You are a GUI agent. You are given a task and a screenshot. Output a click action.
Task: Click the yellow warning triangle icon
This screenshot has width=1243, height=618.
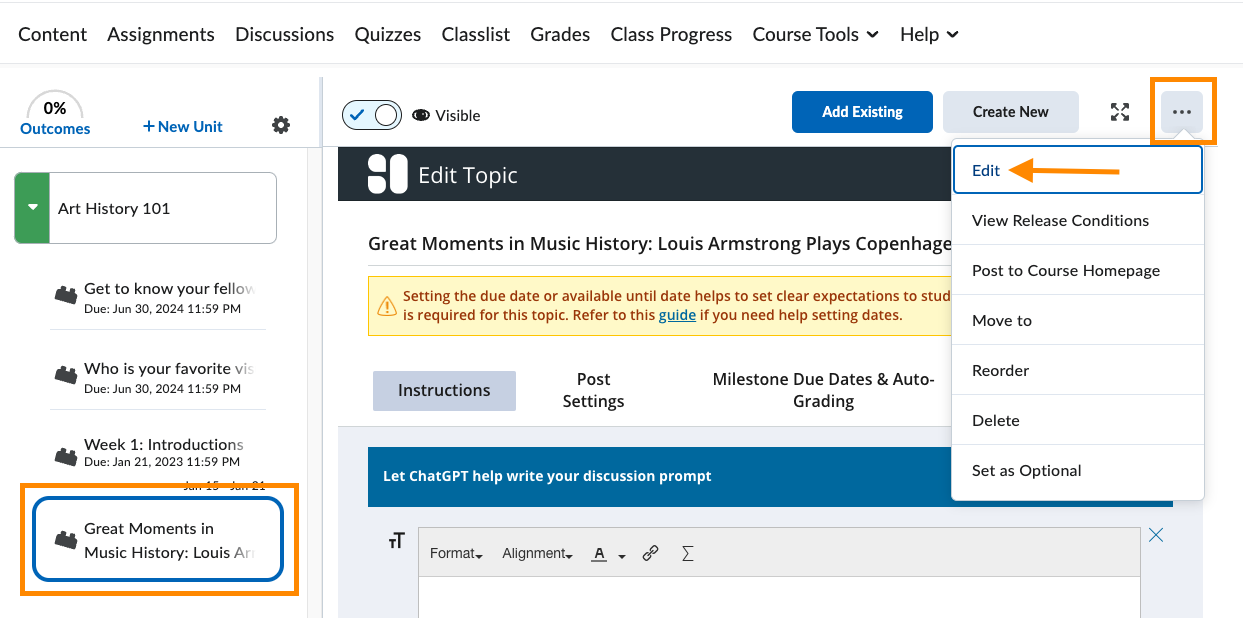[x=386, y=305]
